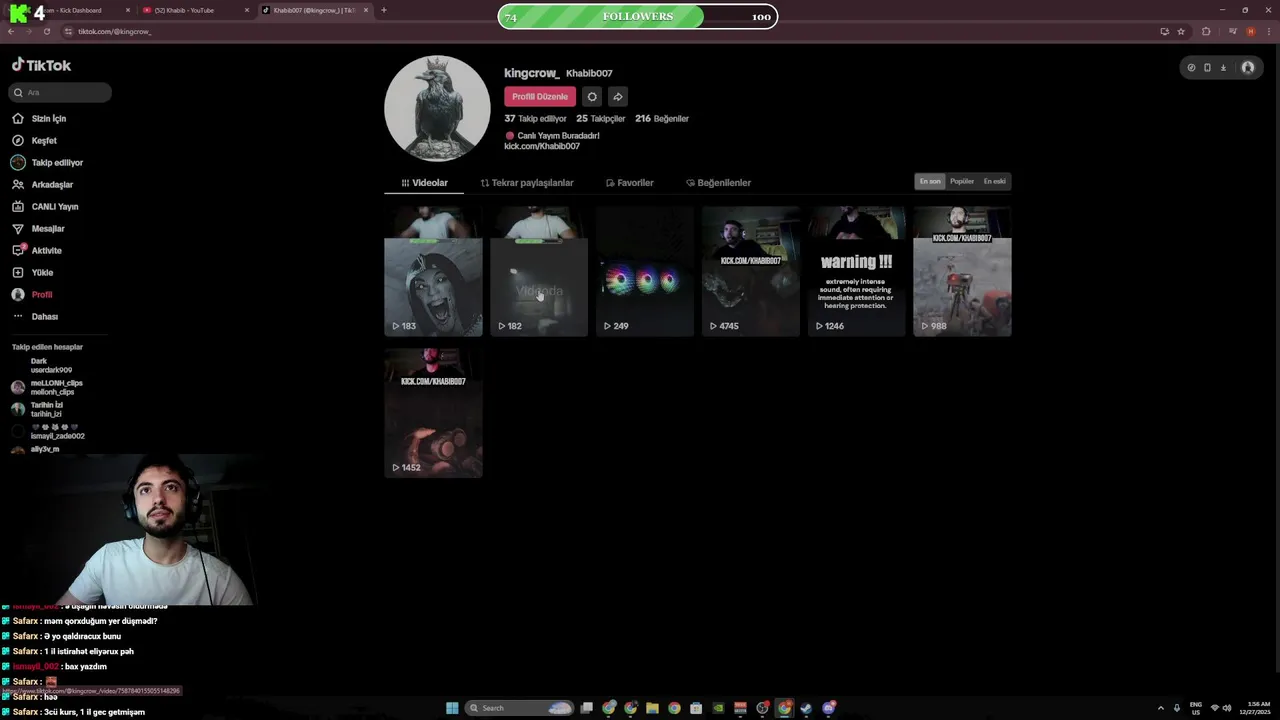Open the video with 1452 views
The image size is (1280, 720).
point(433,412)
